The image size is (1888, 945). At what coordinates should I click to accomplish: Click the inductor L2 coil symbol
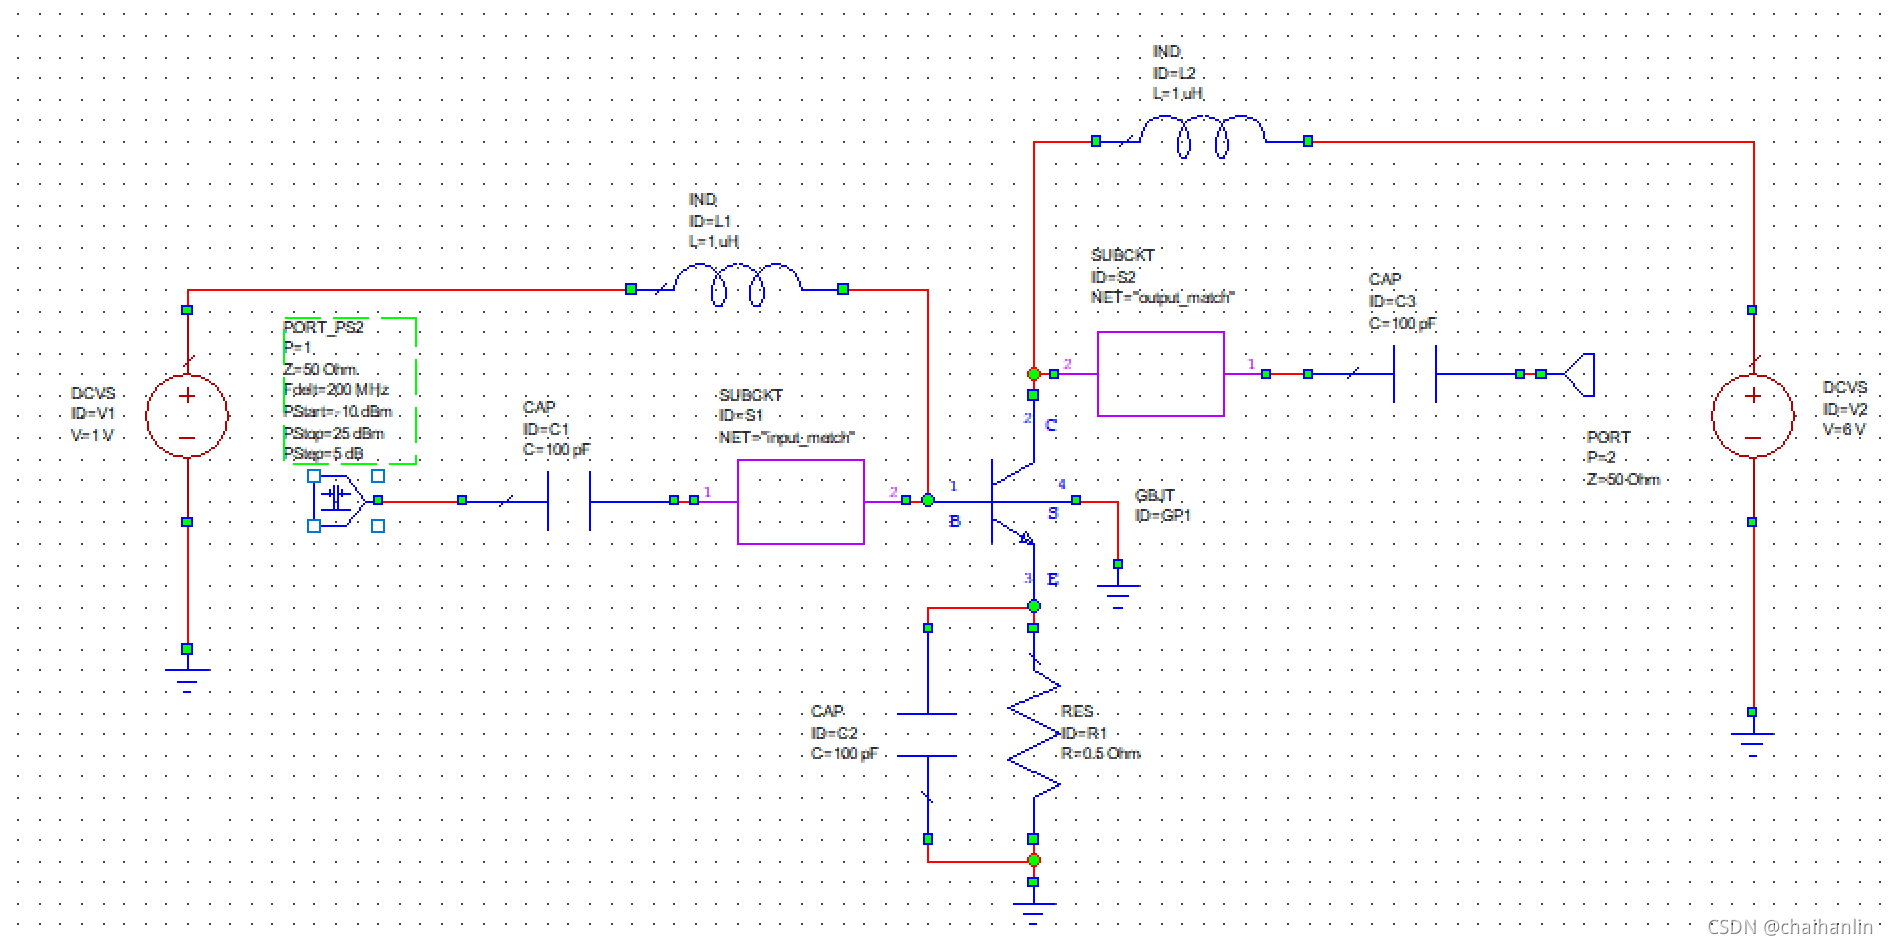(x=1202, y=137)
